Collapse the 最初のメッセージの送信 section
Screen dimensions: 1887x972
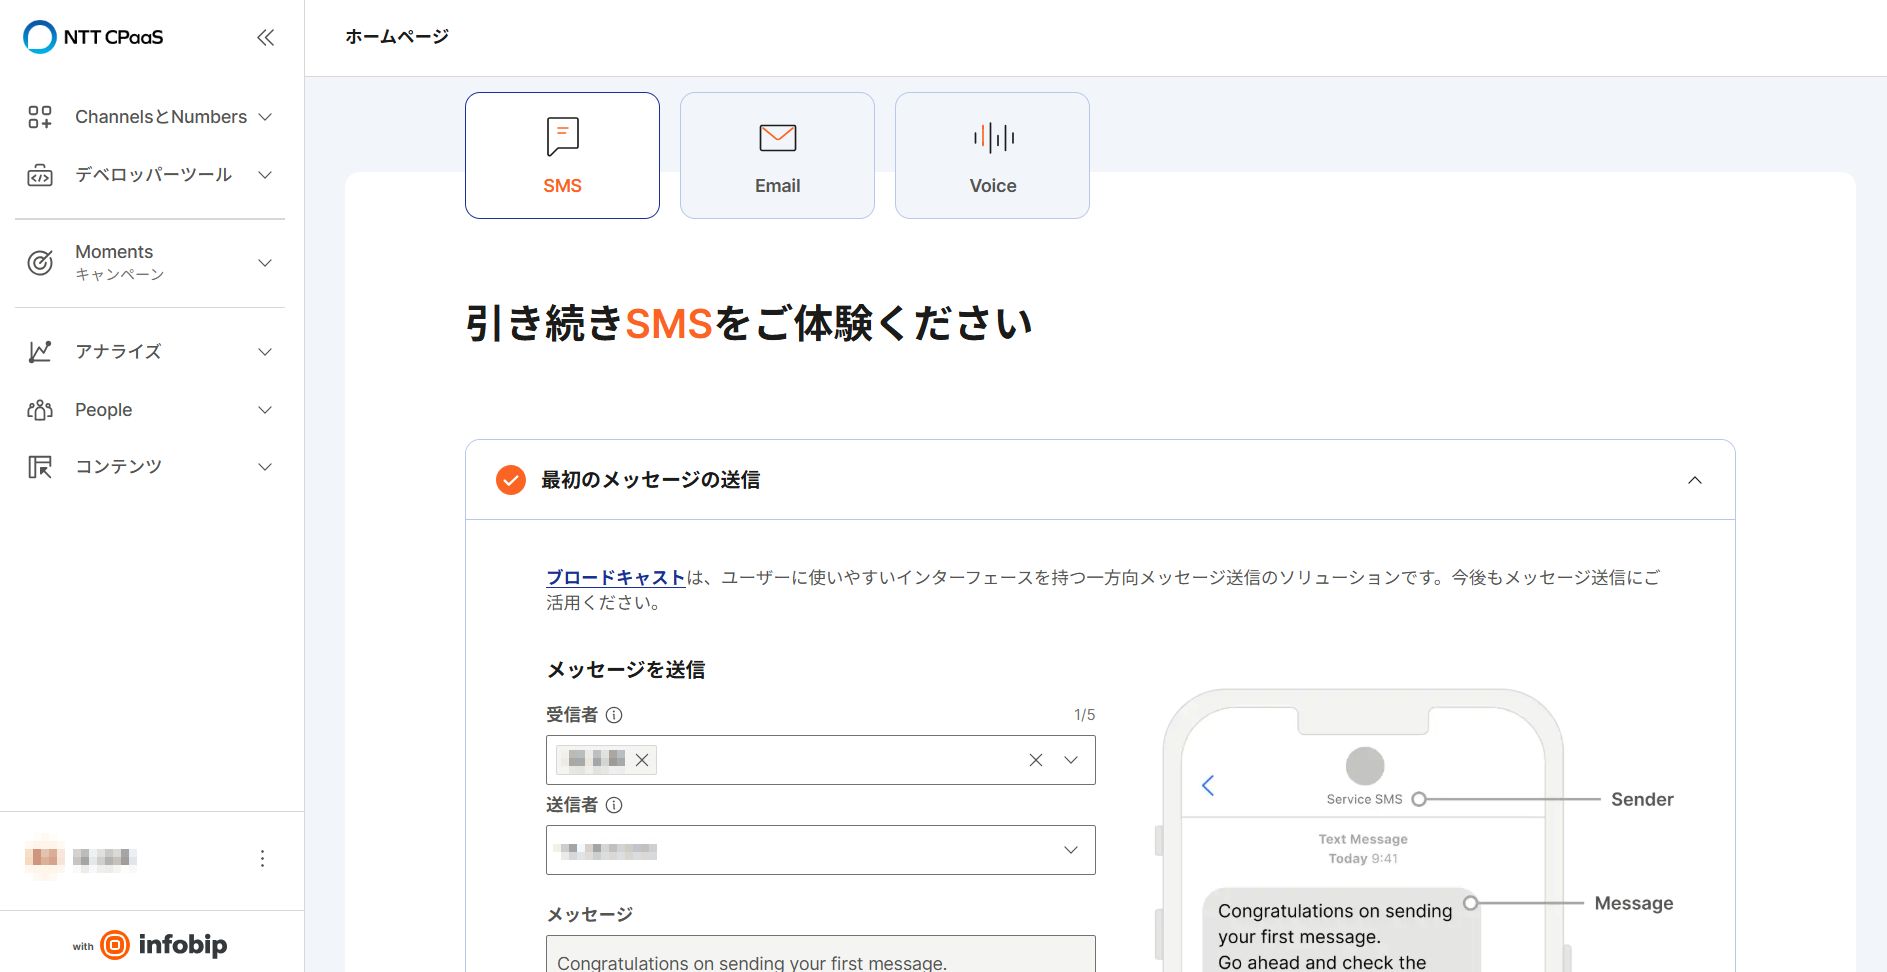1695,480
